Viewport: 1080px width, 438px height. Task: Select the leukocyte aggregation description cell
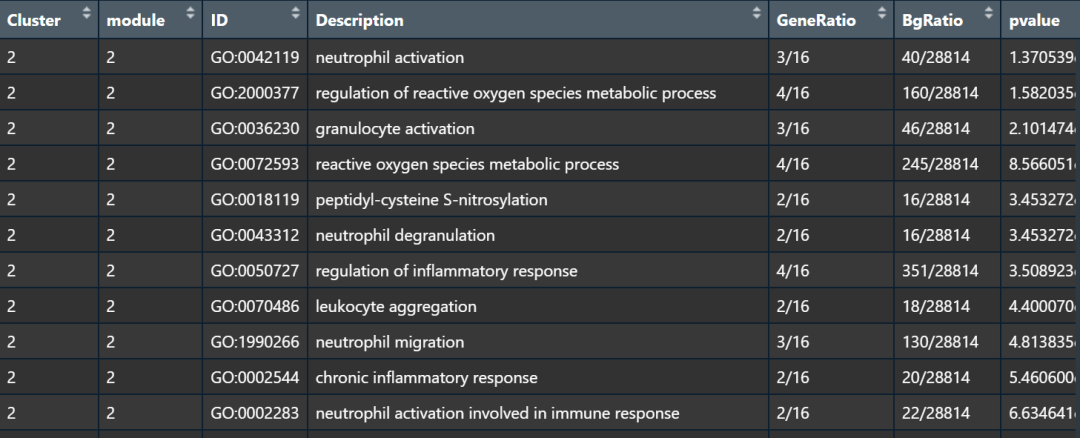pyautogui.click(x=396, y=306)
